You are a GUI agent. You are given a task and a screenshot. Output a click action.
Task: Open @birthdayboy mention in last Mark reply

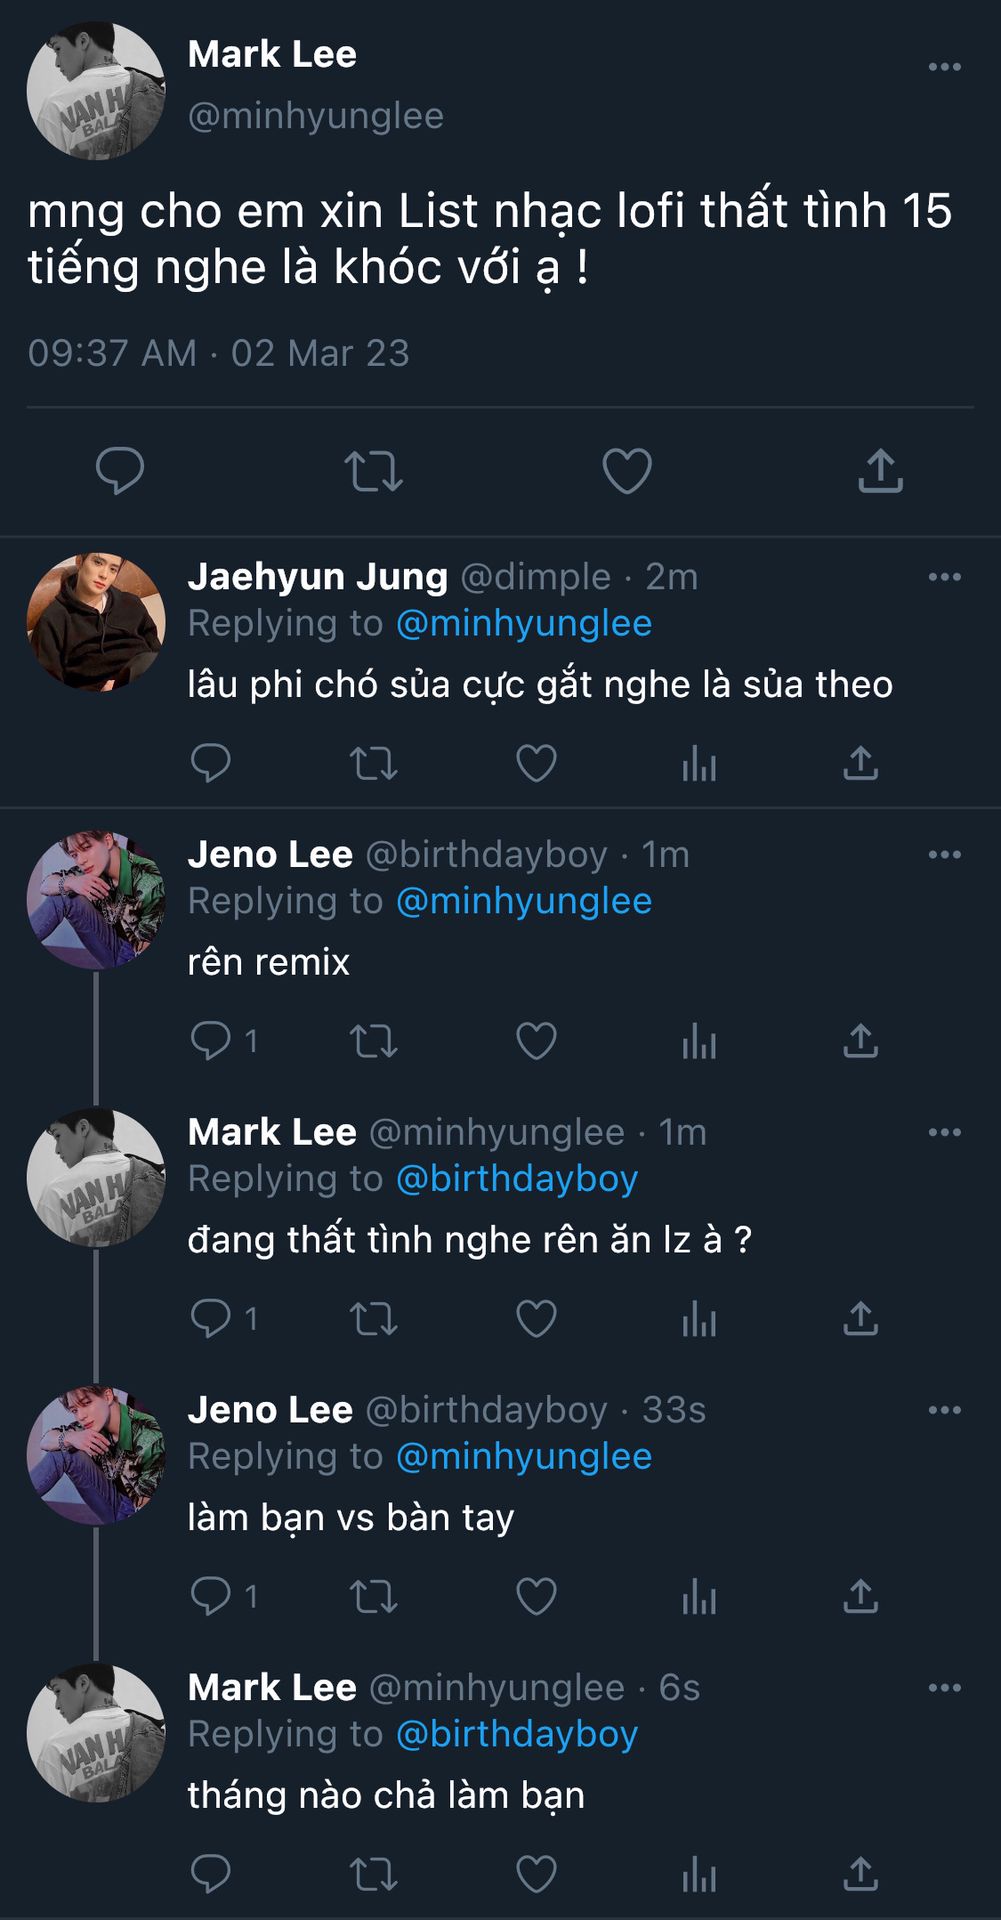point(517,1734)
